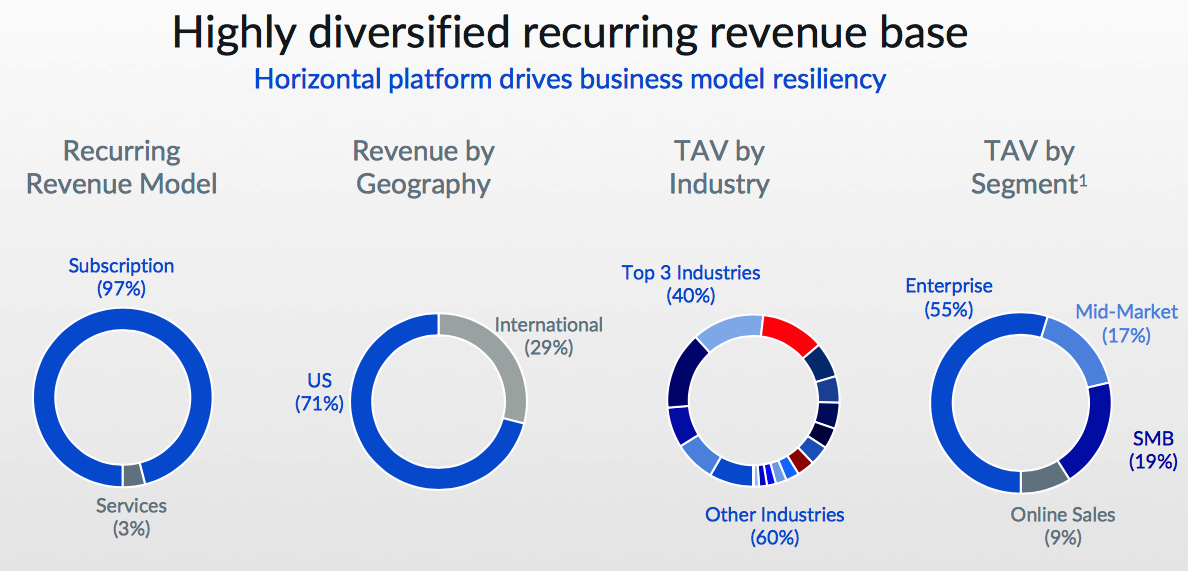Pick the gray Services slice in first donut
Image resolution: width=1188 pixels, height=571 pixels.
coord(133,476)
